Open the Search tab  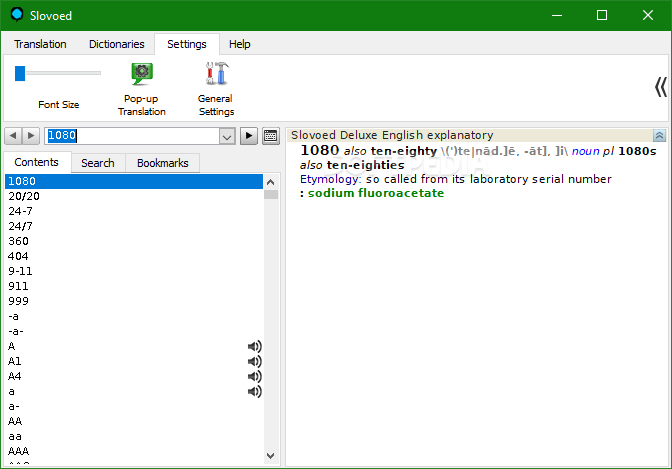pyautogui.click(x=98, y=163)
